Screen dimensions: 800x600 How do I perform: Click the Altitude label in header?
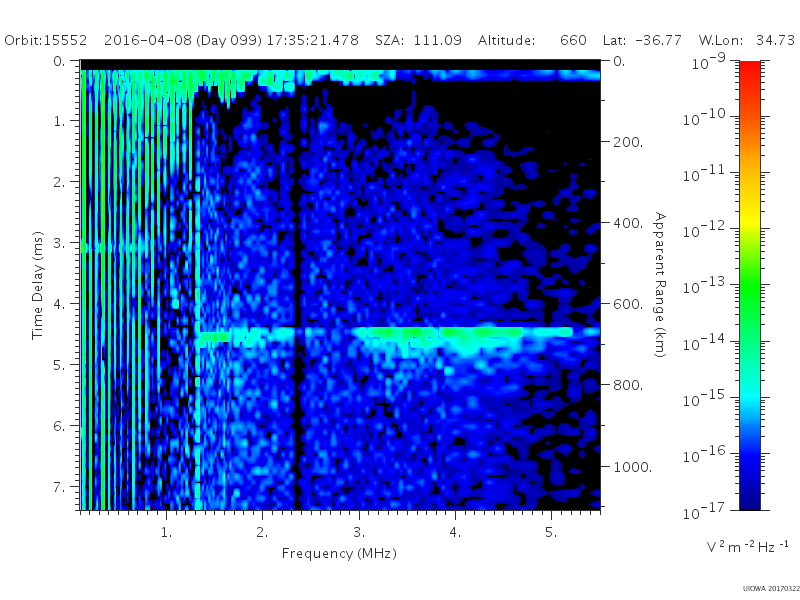[506, 40]
